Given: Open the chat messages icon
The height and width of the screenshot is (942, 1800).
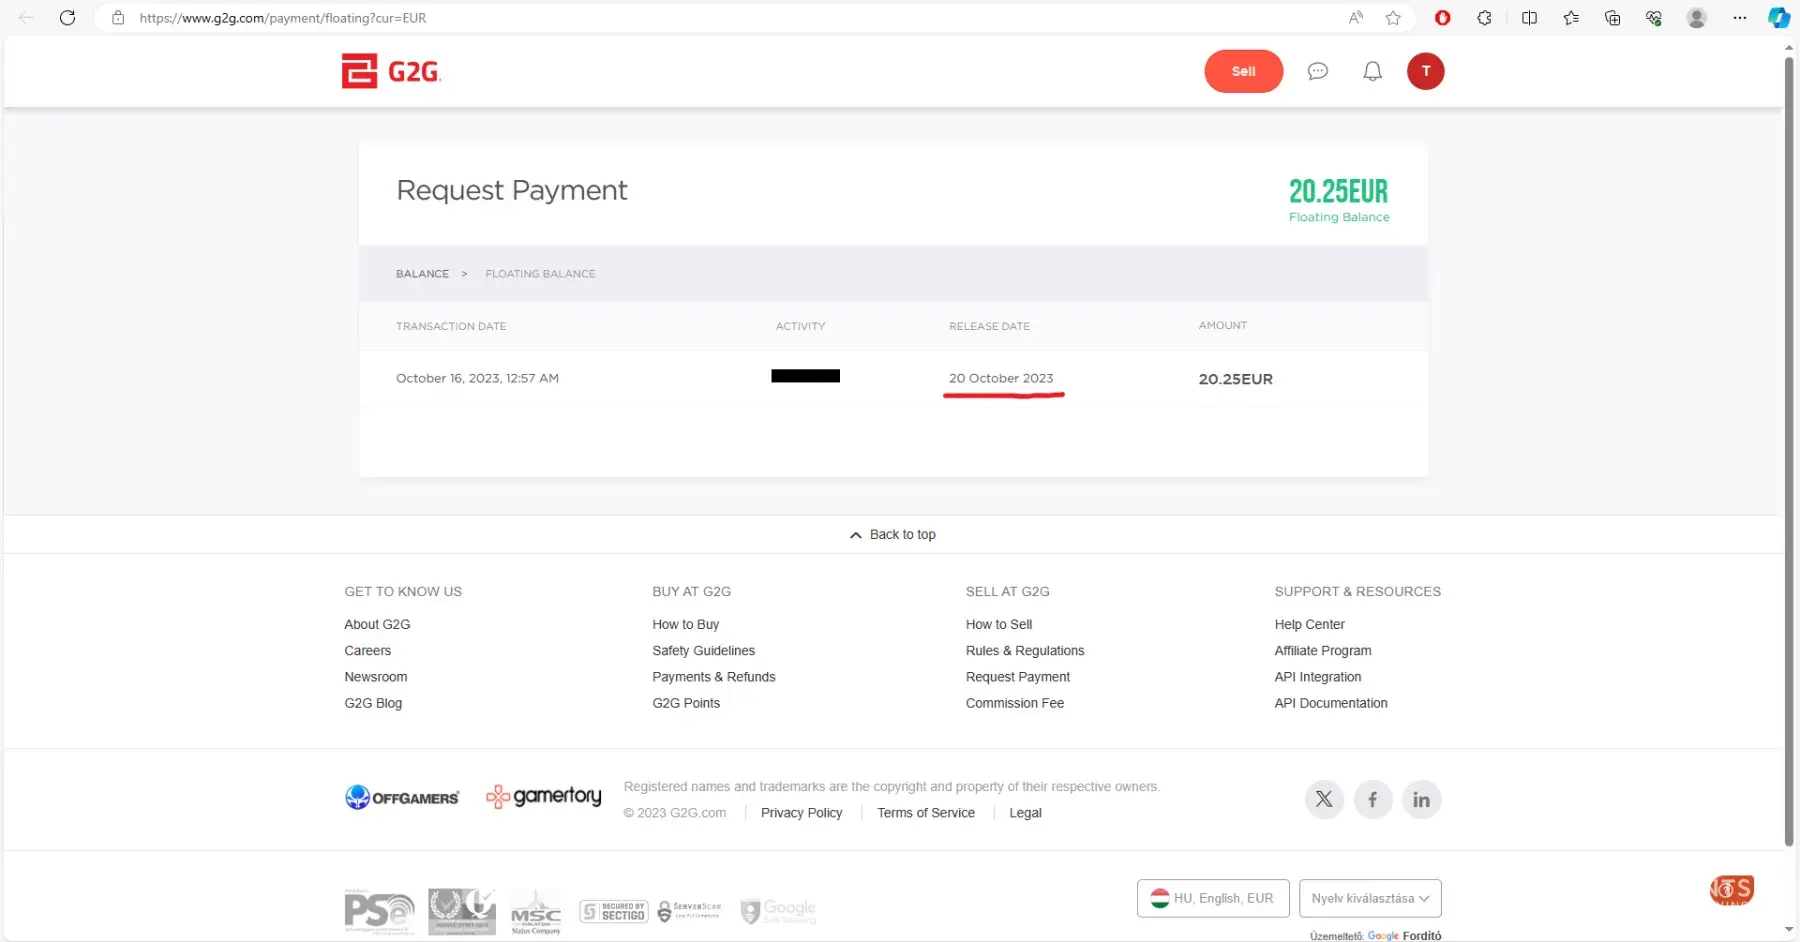Looking at the screenshot, I should 1317,71.
